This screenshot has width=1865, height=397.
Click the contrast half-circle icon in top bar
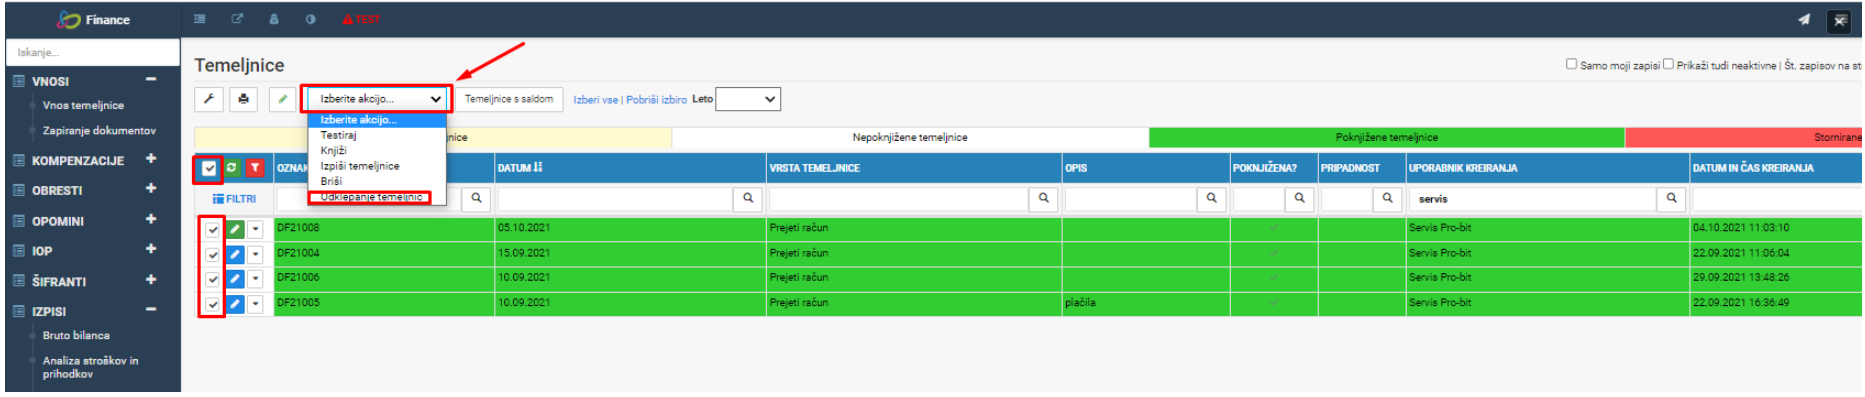(311, 19)
